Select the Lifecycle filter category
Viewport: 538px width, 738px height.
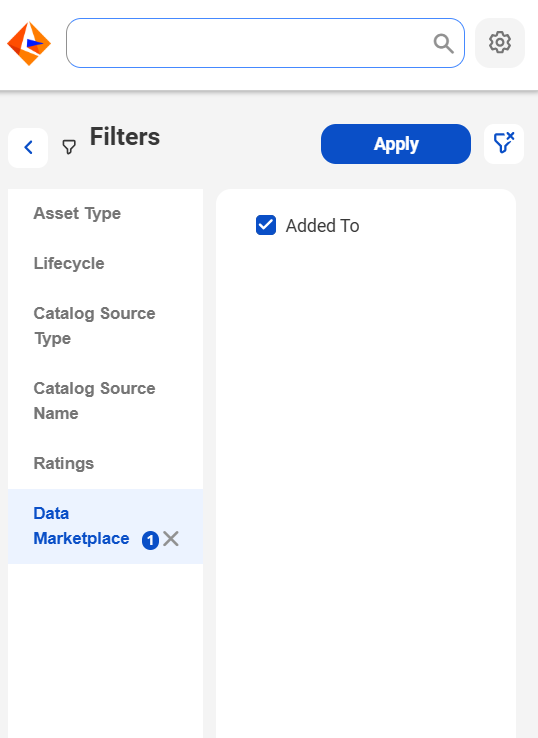pos(105,264)
